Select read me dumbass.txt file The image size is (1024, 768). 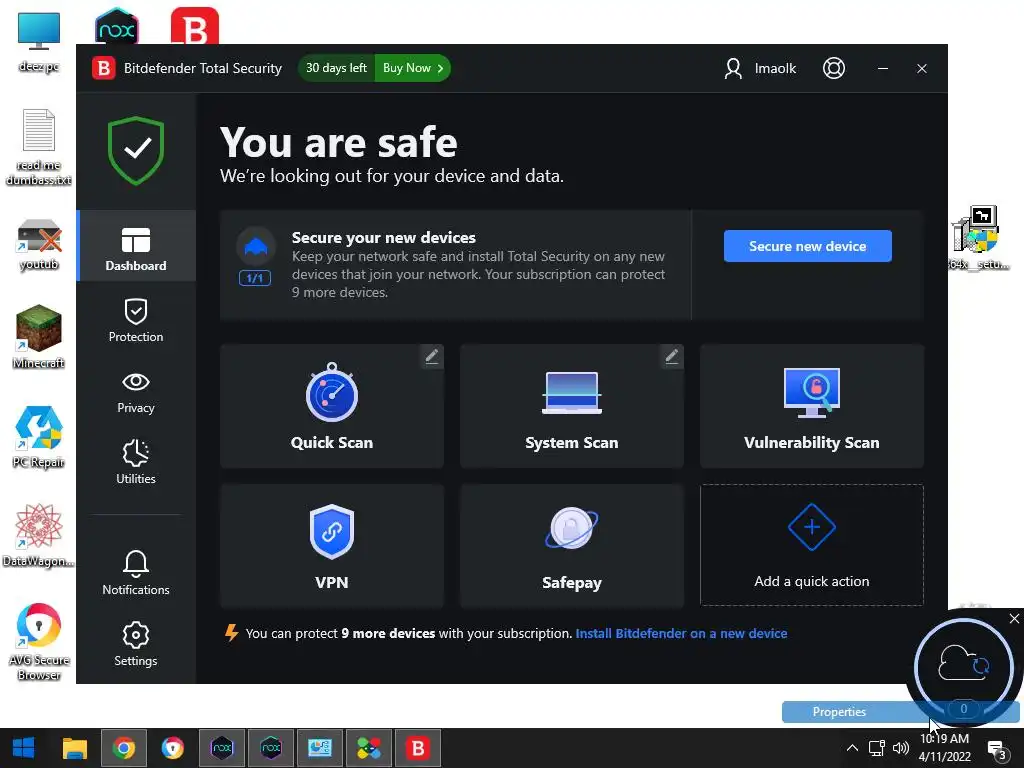39,148
